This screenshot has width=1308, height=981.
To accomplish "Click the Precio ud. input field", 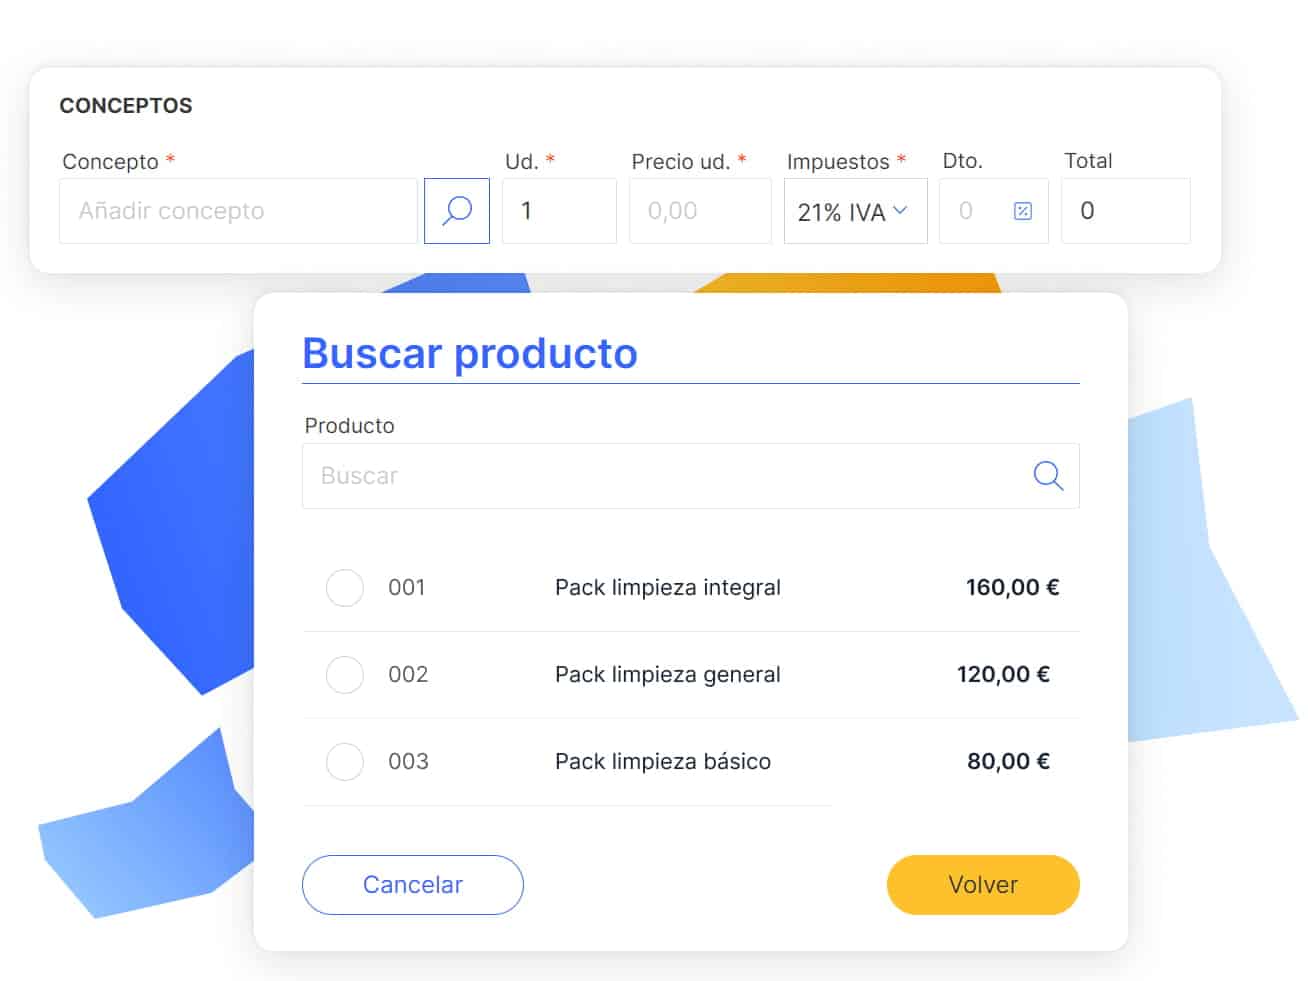I will click(x=700, y=211).
